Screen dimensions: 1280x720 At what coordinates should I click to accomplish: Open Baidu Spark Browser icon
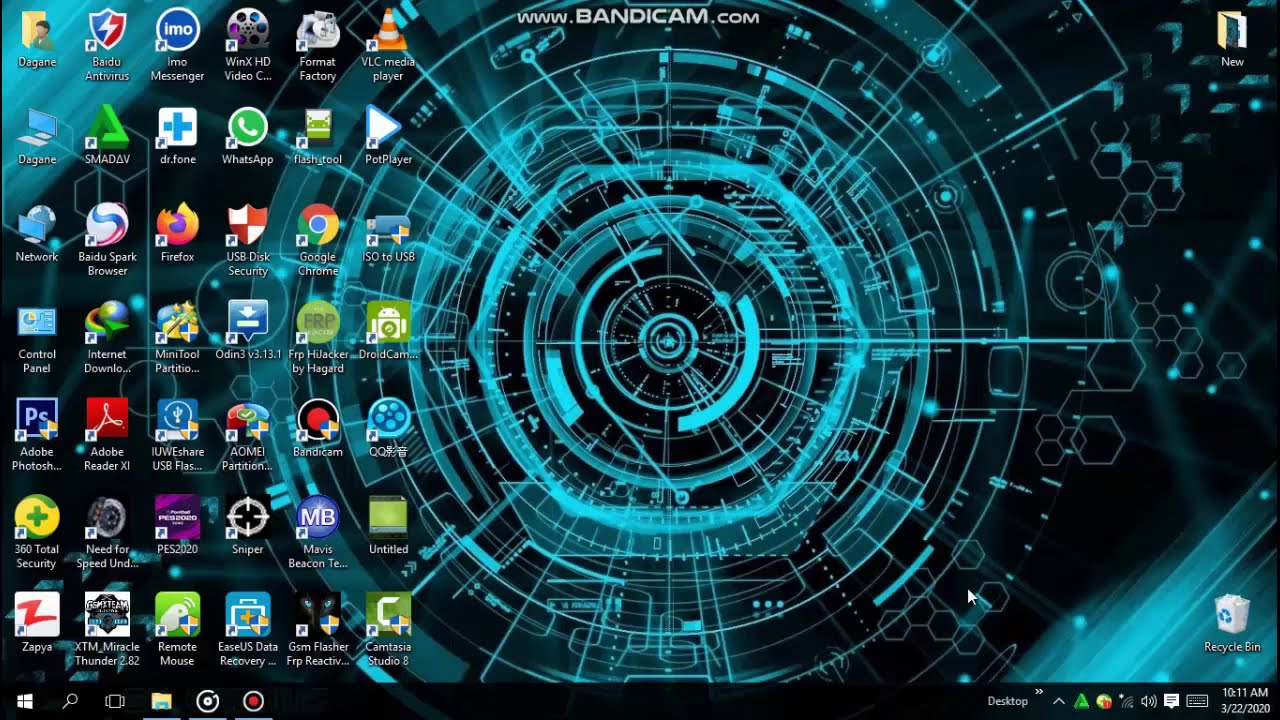[x=107, y=240]
